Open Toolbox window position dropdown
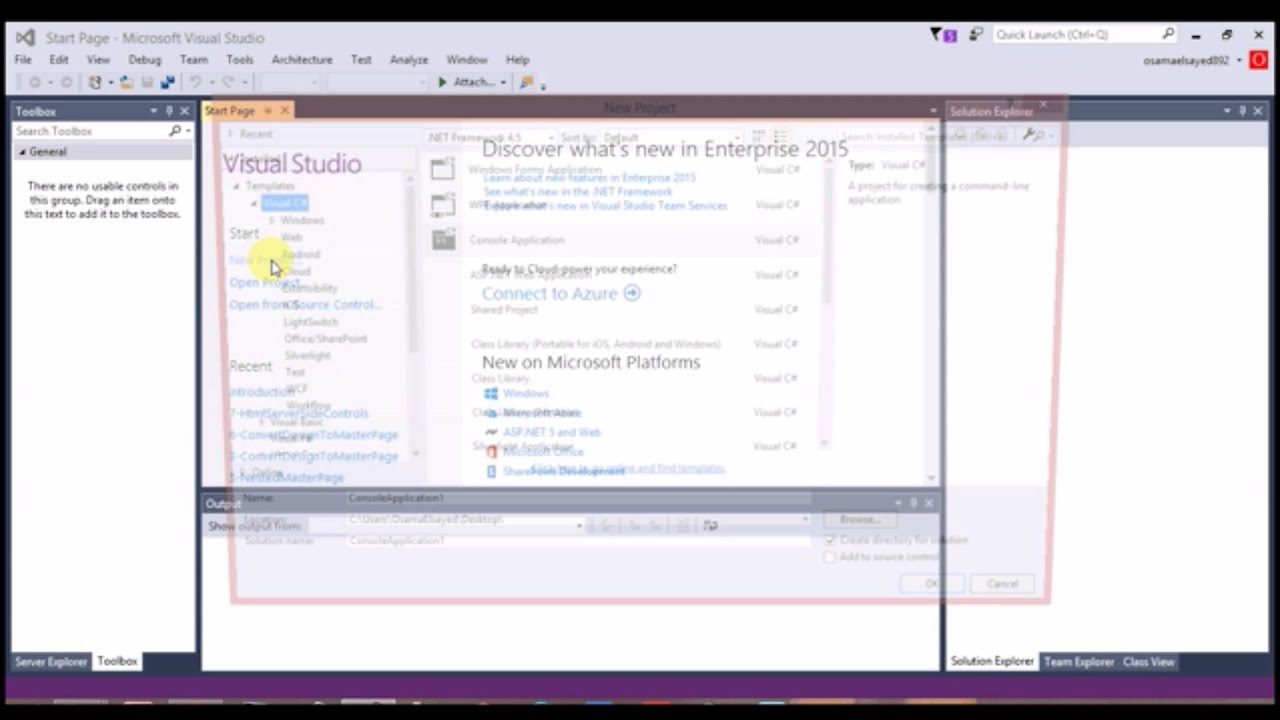This screenshot has height=720, width=1280. (x=154, y=111)
